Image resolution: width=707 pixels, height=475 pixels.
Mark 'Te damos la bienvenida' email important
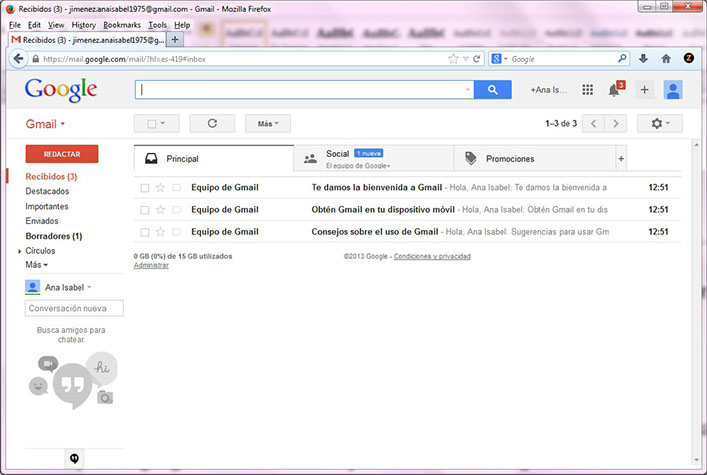pyautogui.click(x=176, y=188)
